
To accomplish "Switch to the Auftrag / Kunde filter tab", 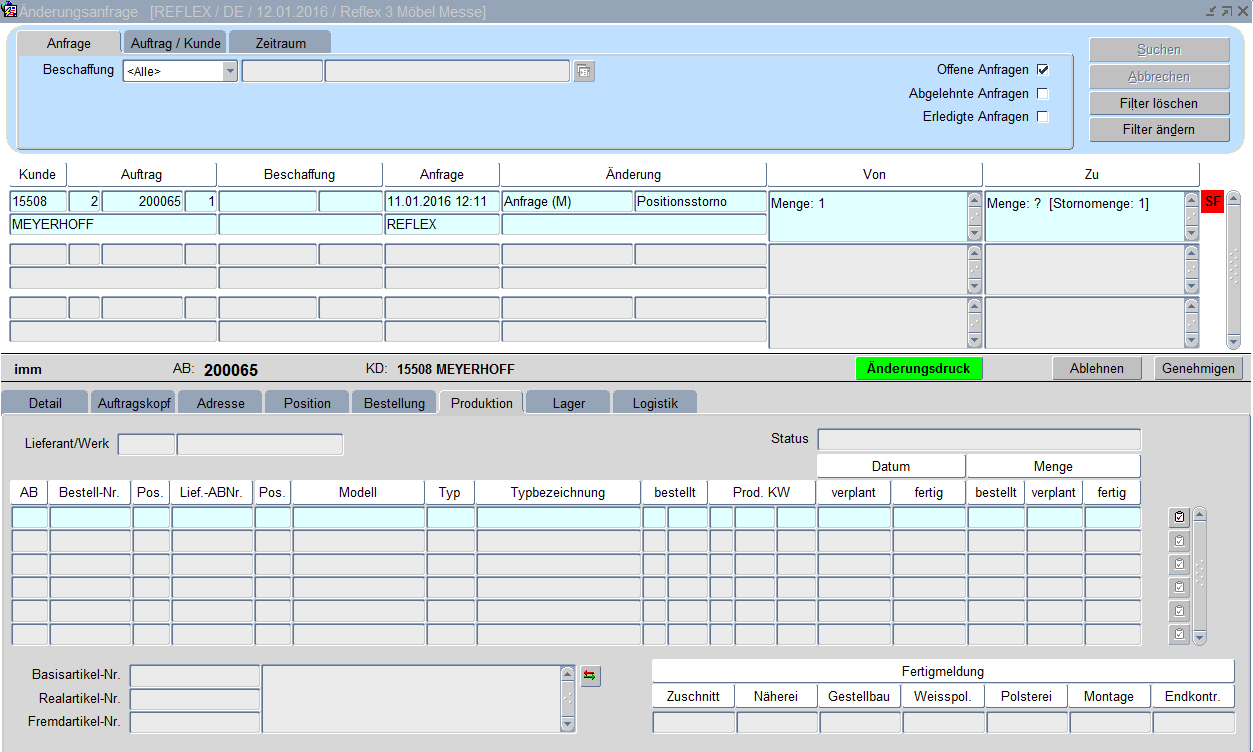I will click(x=176, y=43).
